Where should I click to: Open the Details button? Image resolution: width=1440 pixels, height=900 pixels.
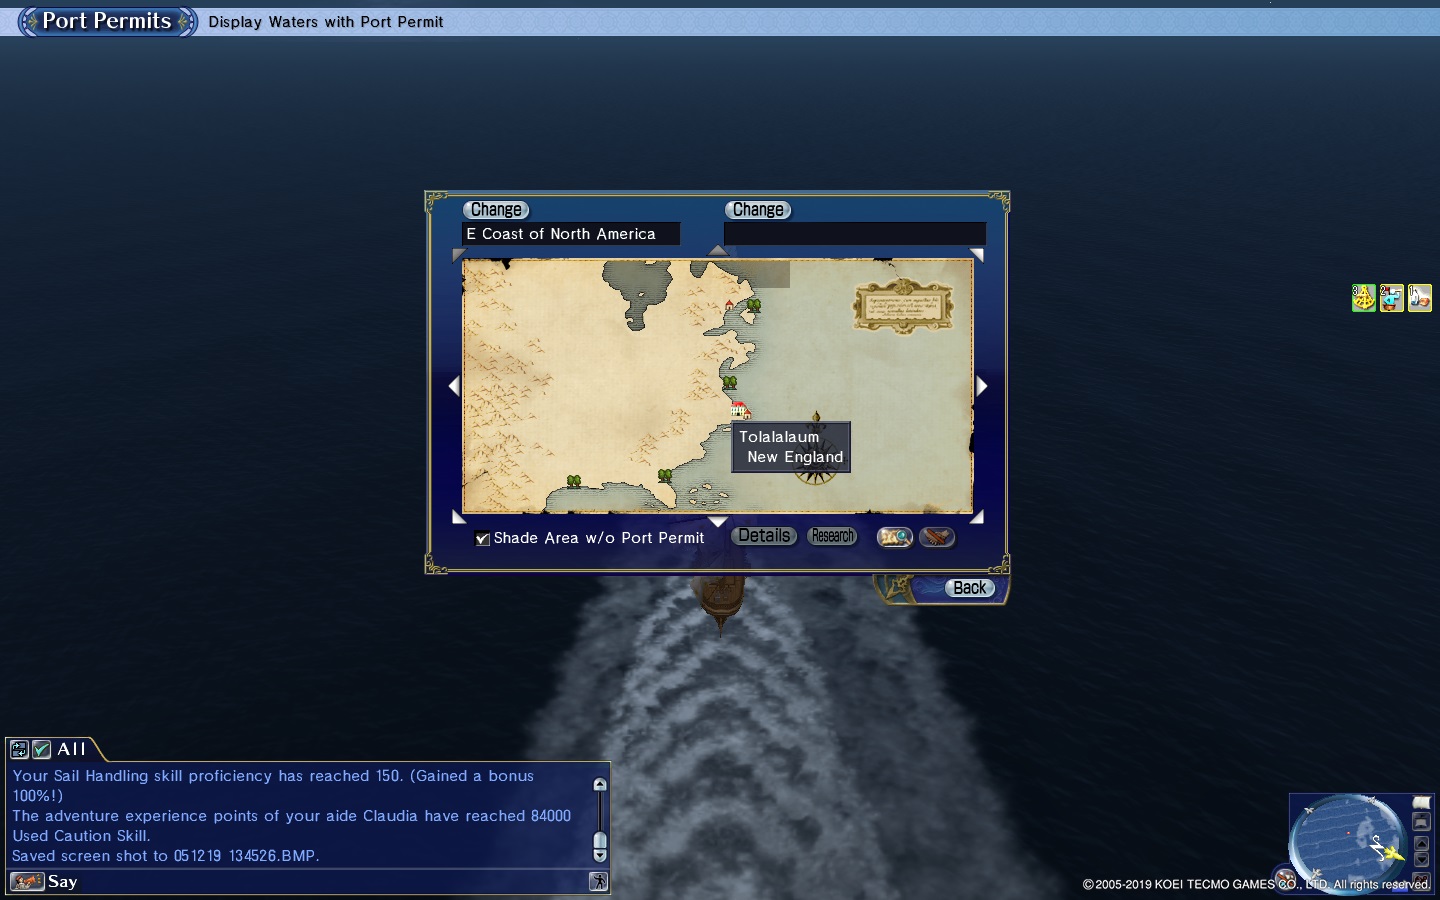coord(764,536)
